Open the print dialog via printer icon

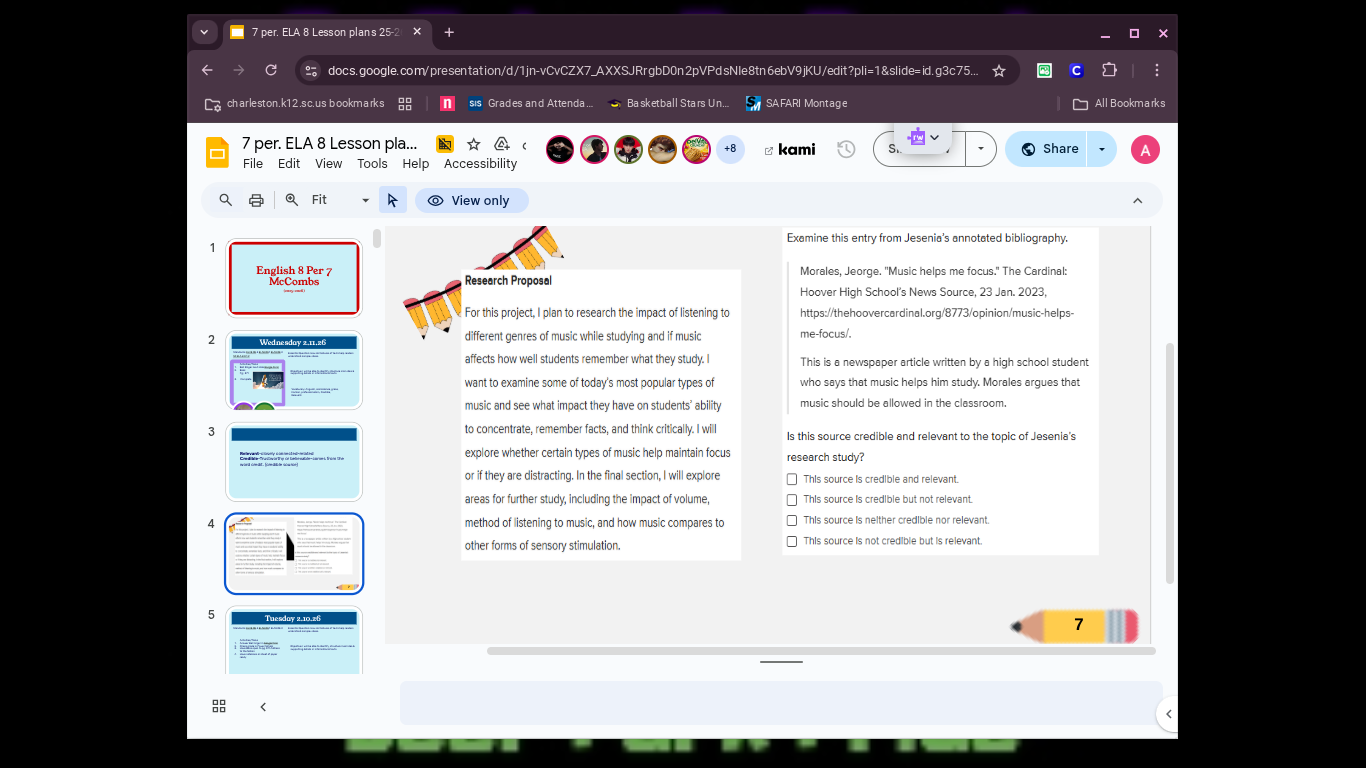[x=256, y=200]
